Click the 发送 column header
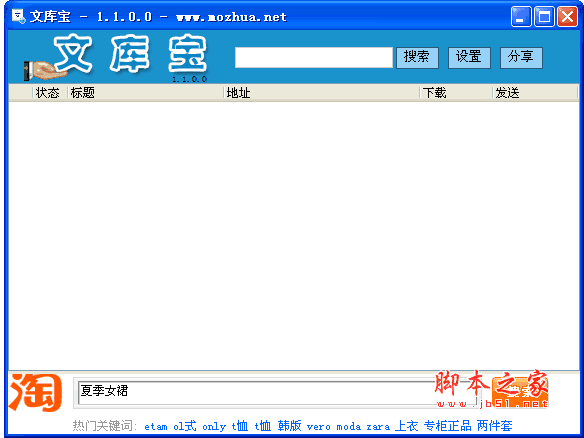 point(535,93)
